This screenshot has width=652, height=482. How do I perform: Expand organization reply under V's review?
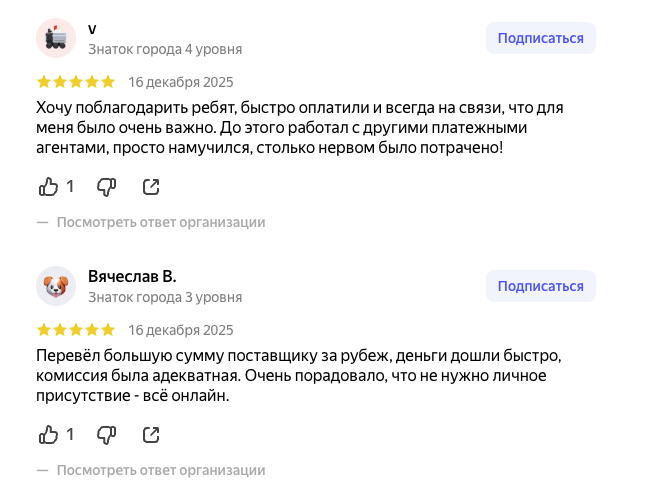pyautogui.click(x=160, y=222)
